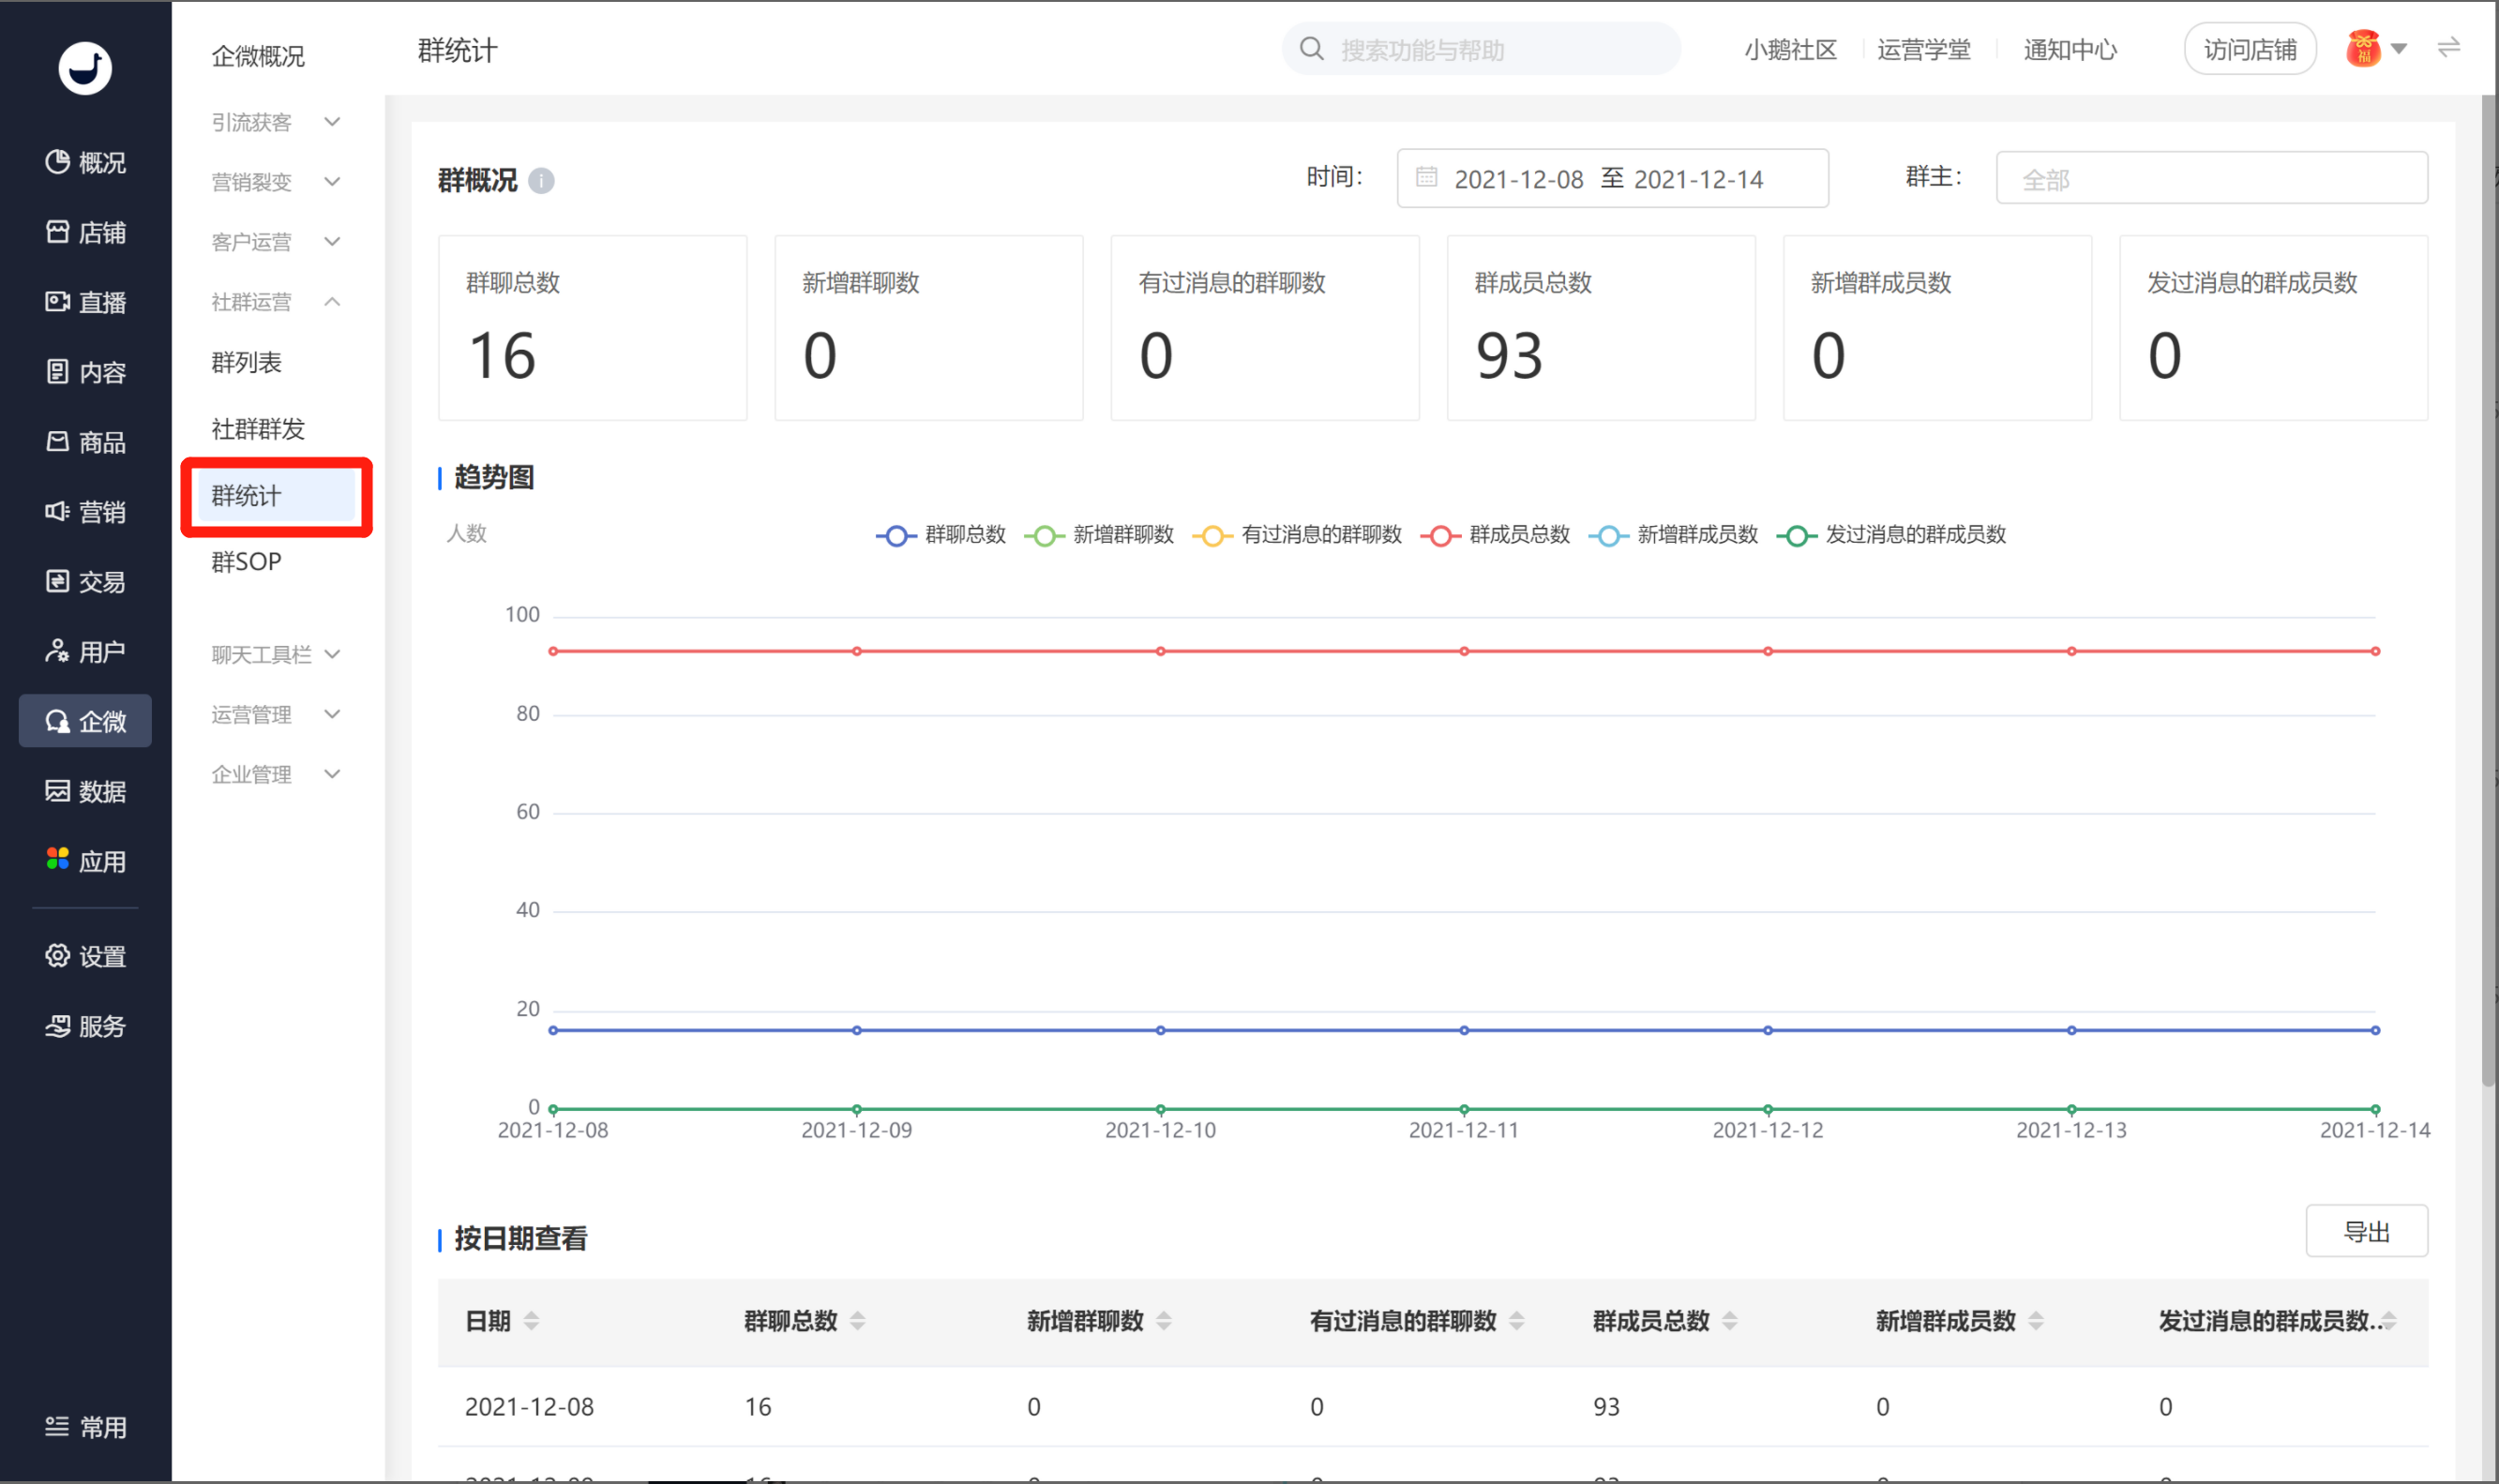Open the 营销 marketing section
The image size is (2499, 1484).
(x=85, y=512)
